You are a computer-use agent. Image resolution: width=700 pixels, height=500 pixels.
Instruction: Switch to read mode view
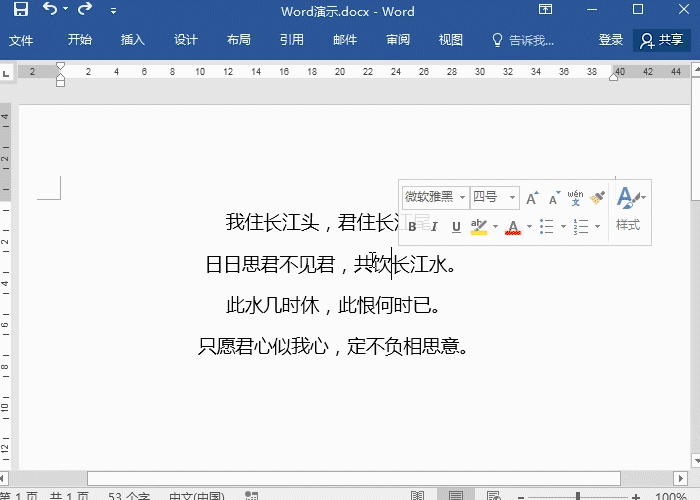pyautogui.click(x=417, y=496)
